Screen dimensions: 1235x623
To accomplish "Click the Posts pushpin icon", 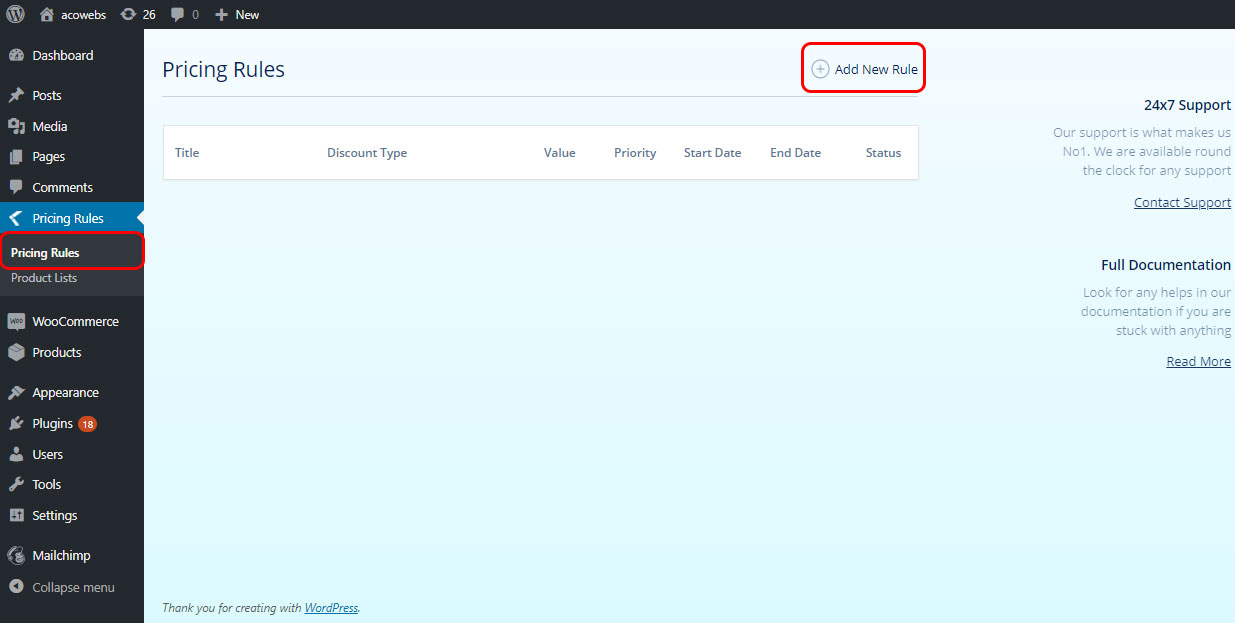I will 16,96.
